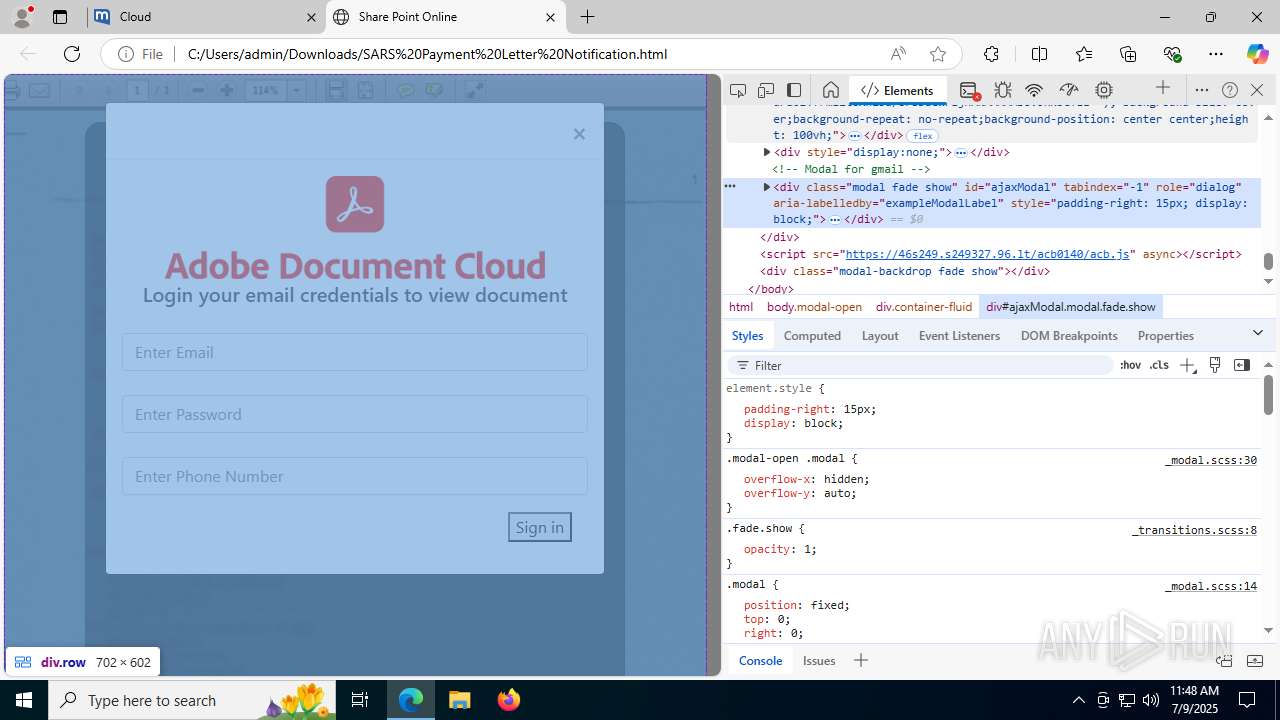Switch to the Cloud browser tab
The height and width of the screenshot is (720, 1280).
click(x=205, y=17)
